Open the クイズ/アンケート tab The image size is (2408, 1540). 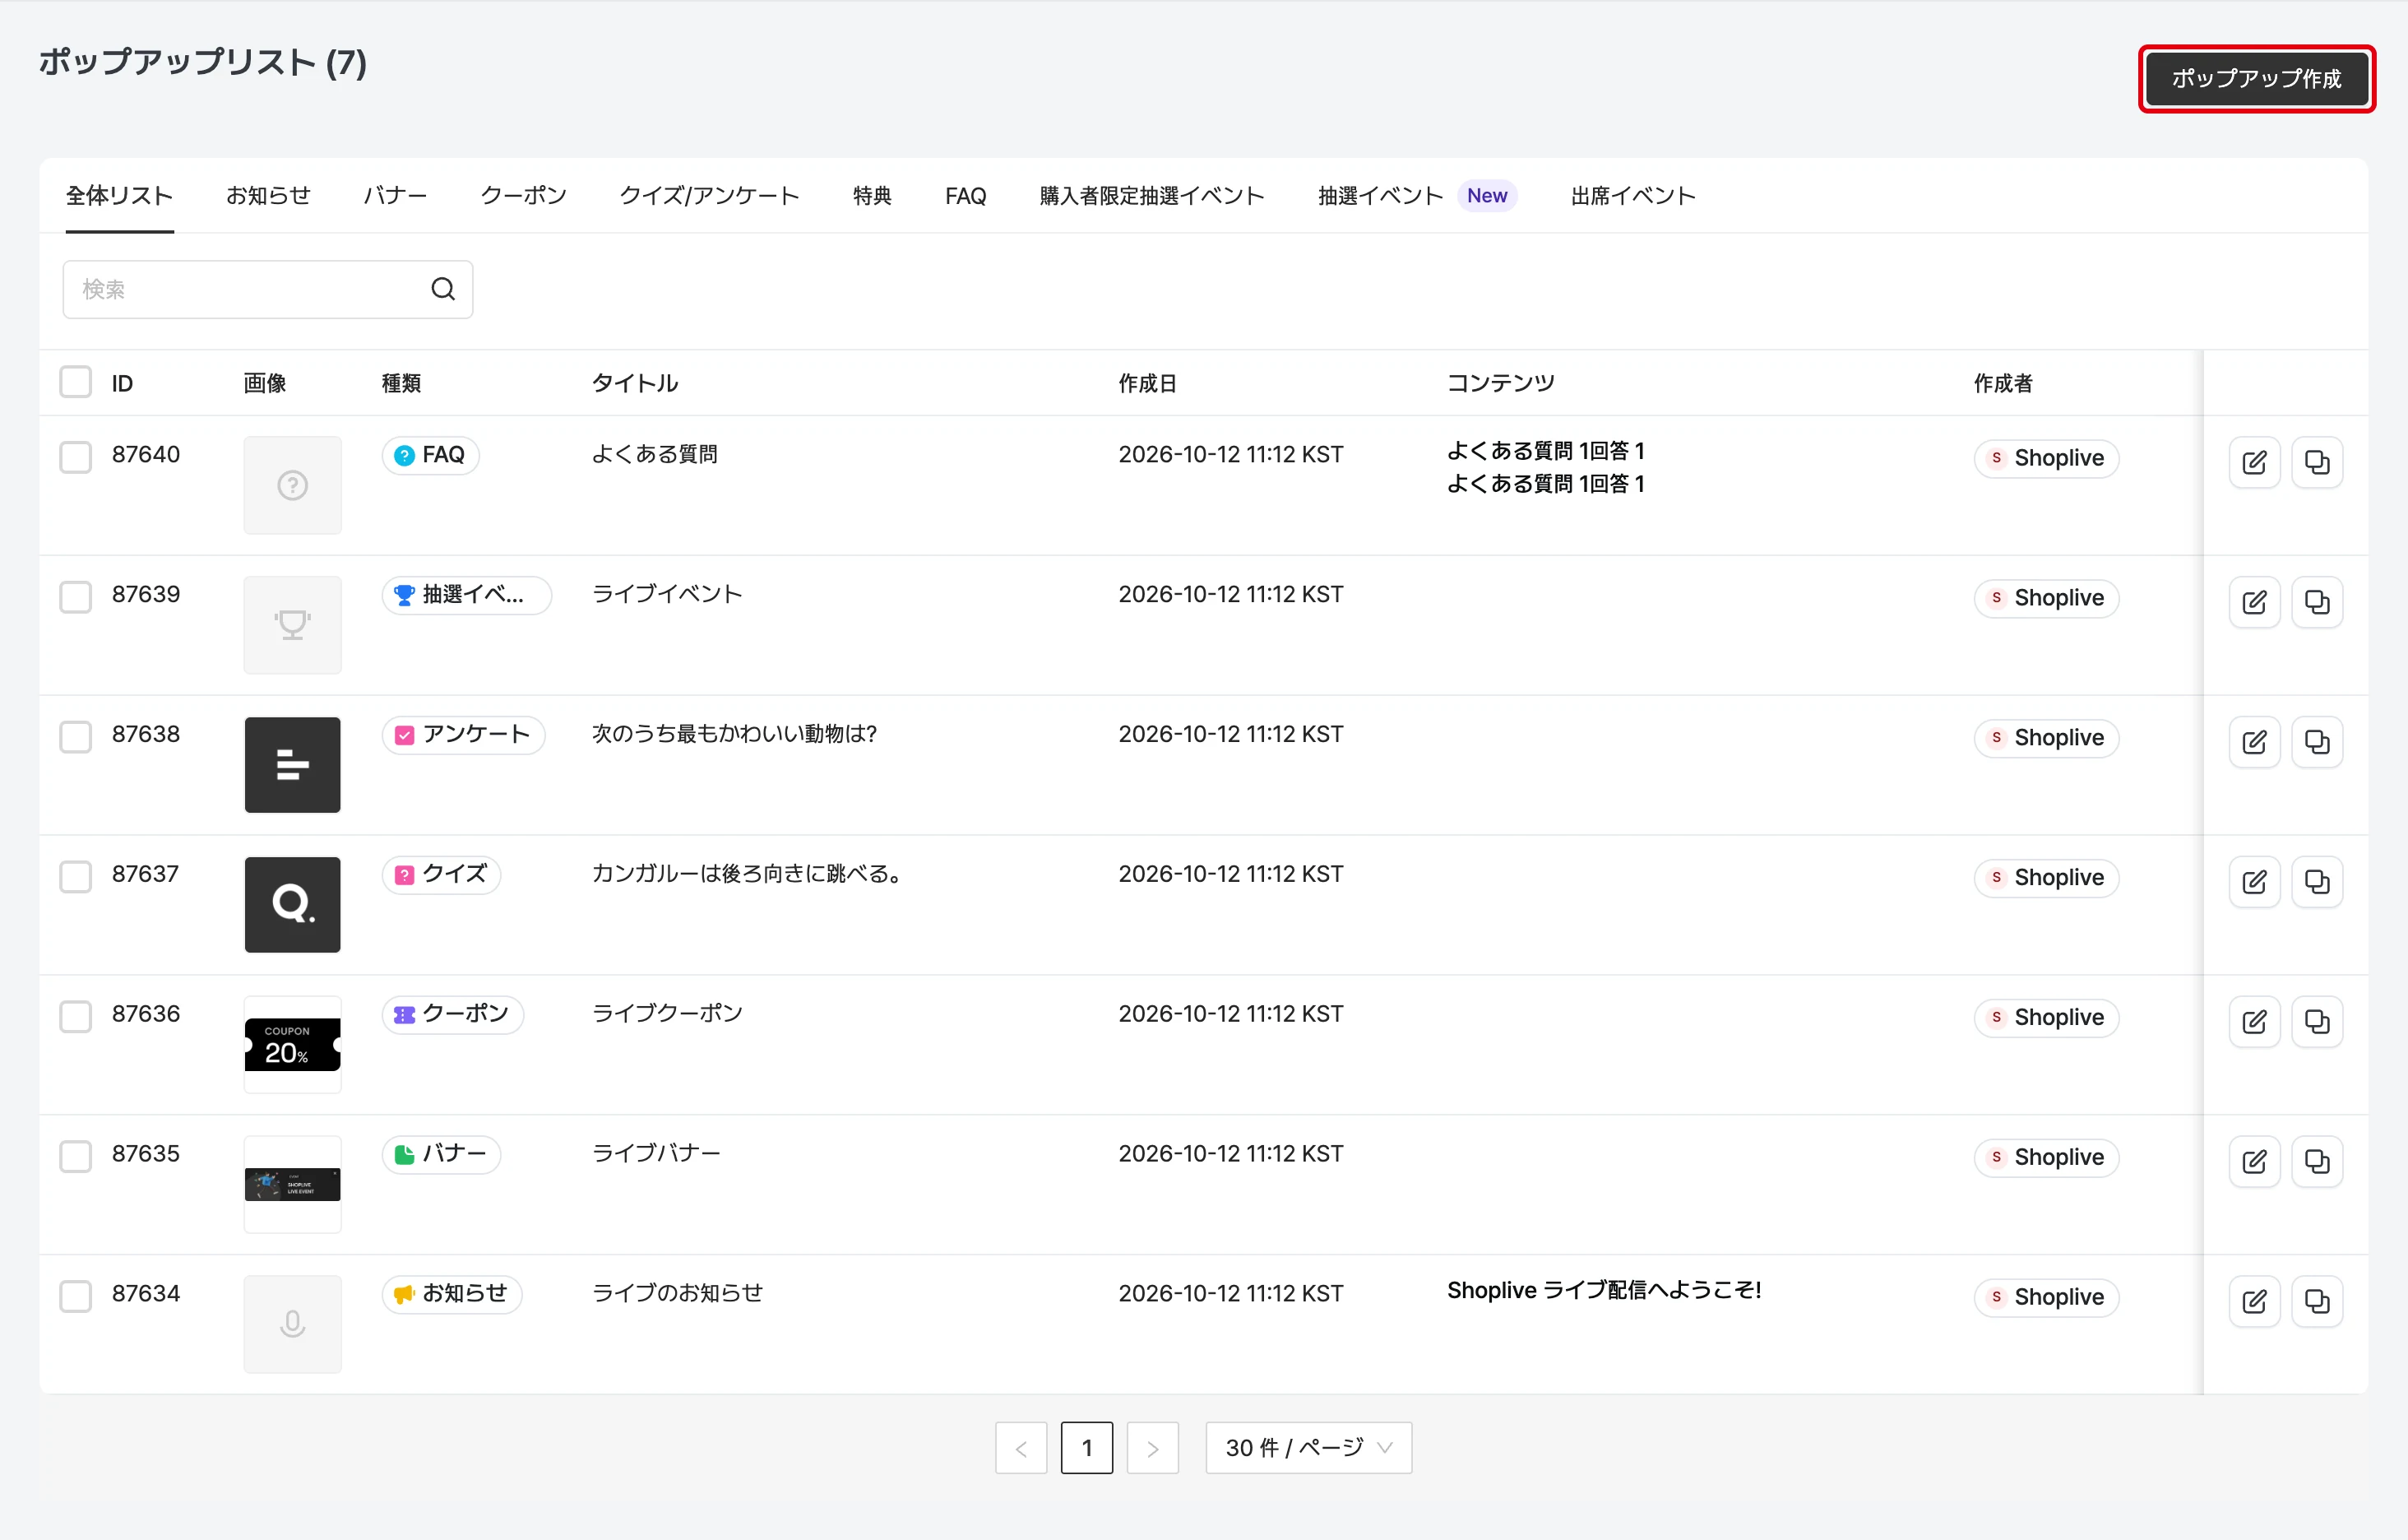tap(709, 196)
